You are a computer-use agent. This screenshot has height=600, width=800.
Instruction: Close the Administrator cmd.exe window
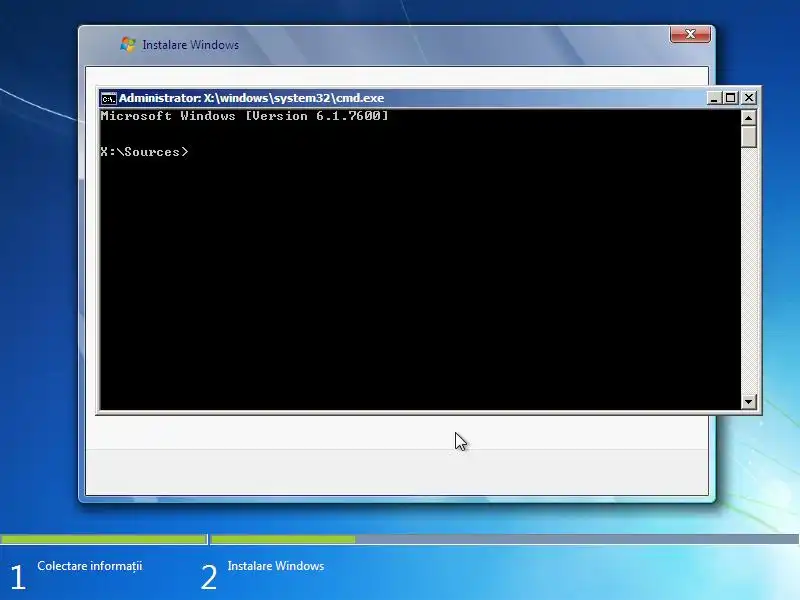tap(748, 97)
